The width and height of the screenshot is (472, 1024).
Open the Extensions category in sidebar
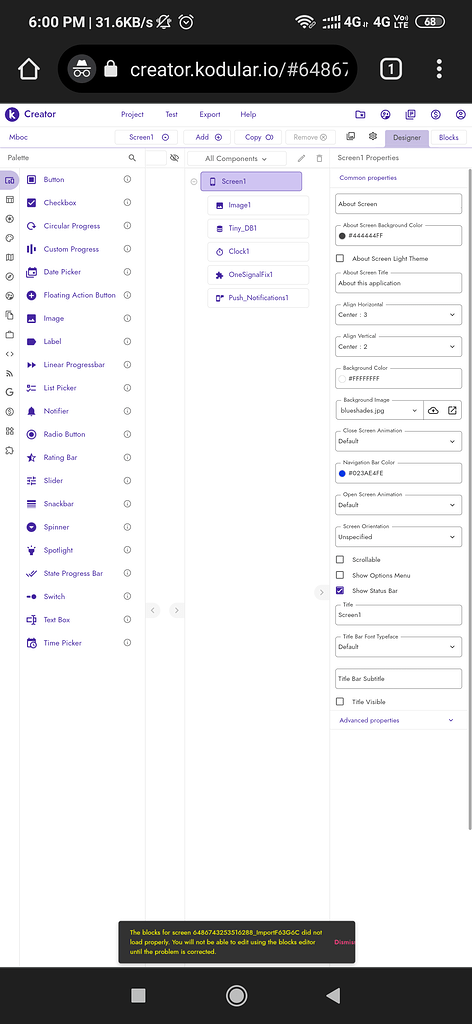[9, 451]
